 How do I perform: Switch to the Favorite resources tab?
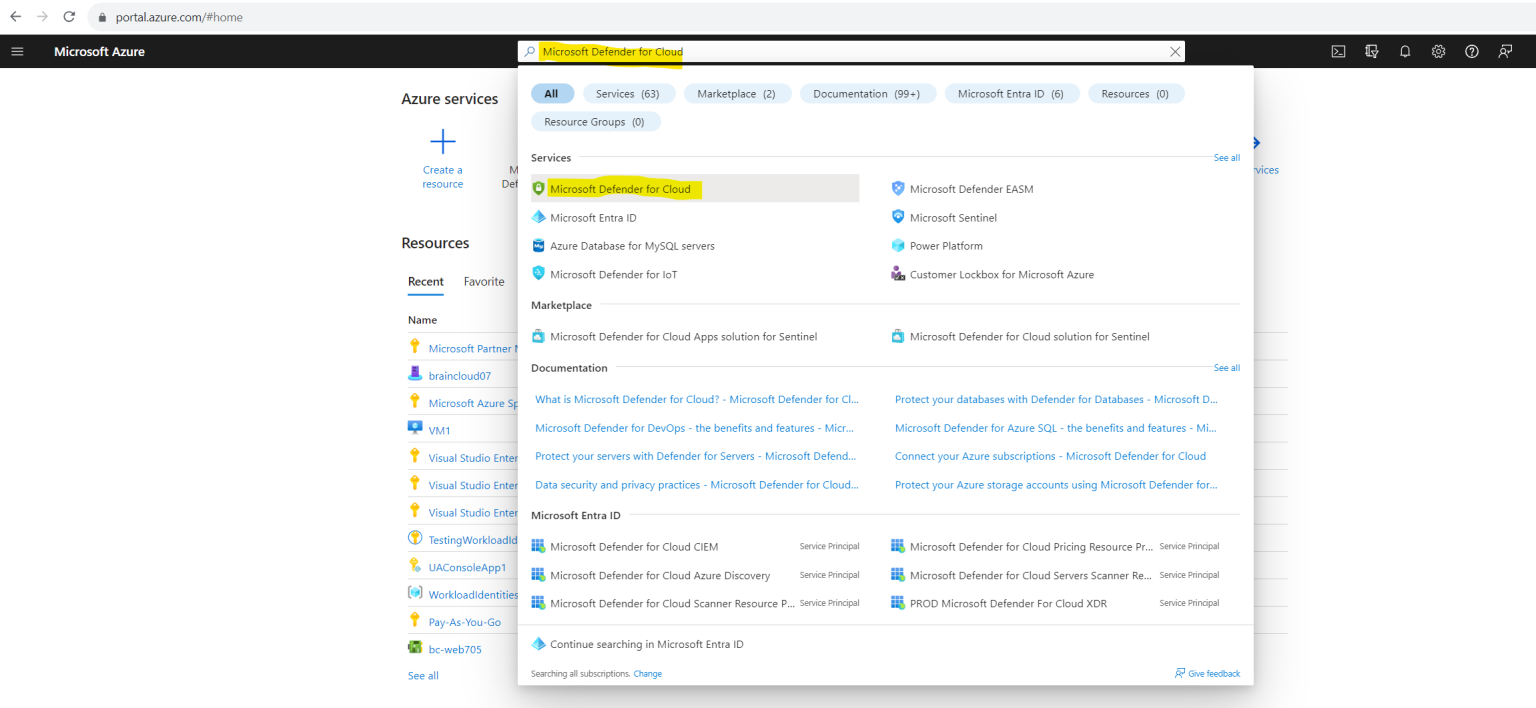pyautogui.click(x=484, y=282)
